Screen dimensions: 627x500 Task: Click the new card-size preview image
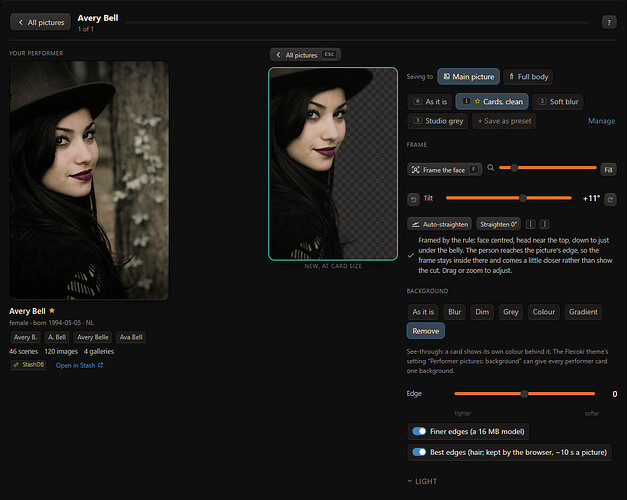(x=333, y=164)
